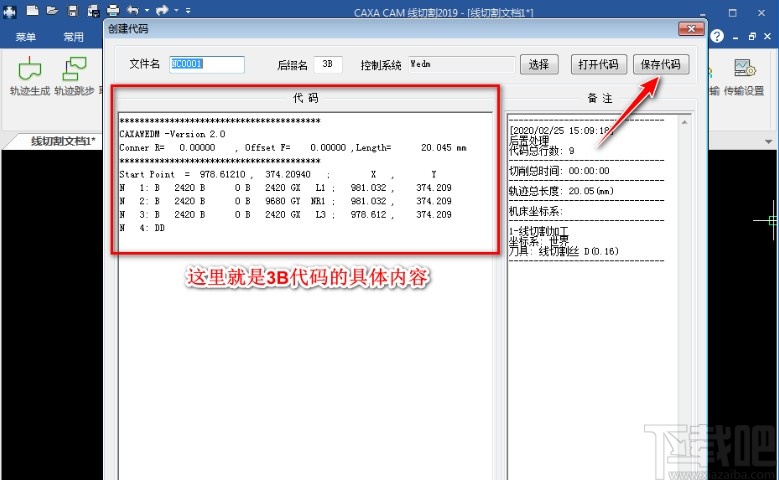Select the 线切割文档1 document tab
Image resolution: width=779 pixels, height=480 pixels.
[63, 141]
